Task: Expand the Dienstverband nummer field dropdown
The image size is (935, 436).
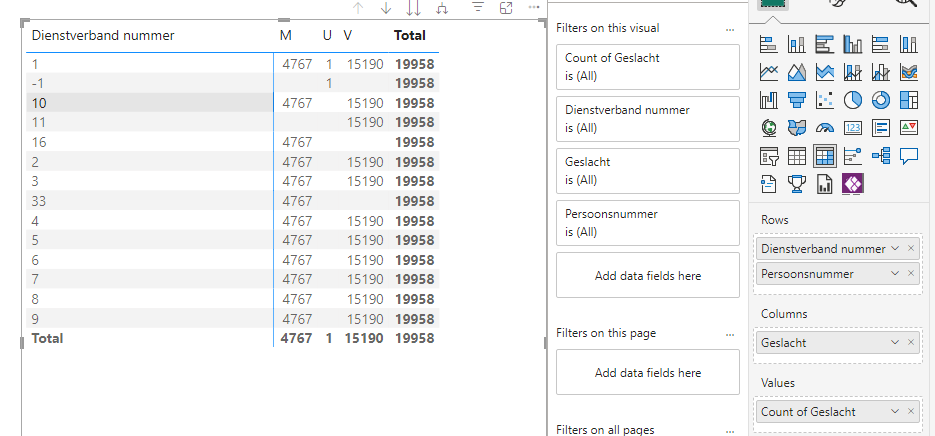Action: coord(895,248)
